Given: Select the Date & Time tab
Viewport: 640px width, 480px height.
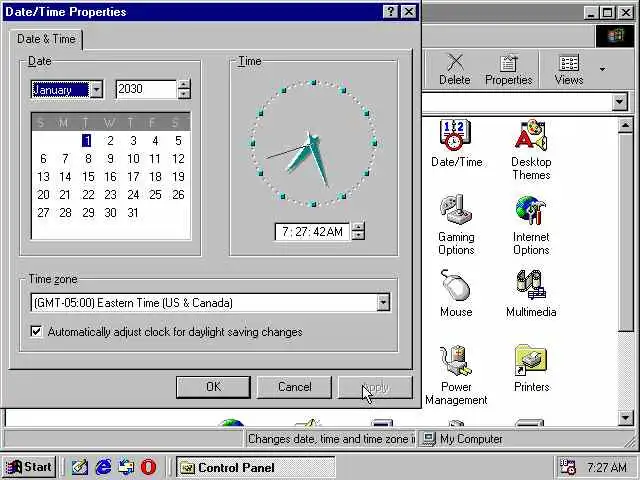Looking at the screenshot, I should pyautogui.click(x=46, y=39).
